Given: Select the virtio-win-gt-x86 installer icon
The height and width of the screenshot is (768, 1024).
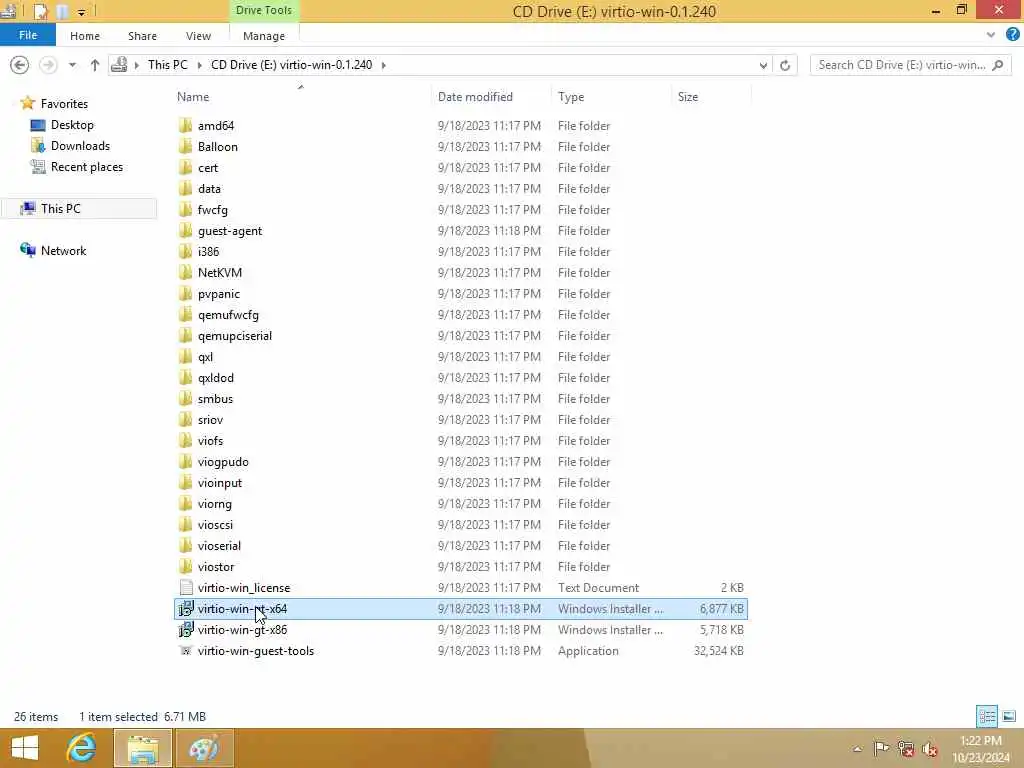Looking at the screenshot, I should tap(185, 630).
